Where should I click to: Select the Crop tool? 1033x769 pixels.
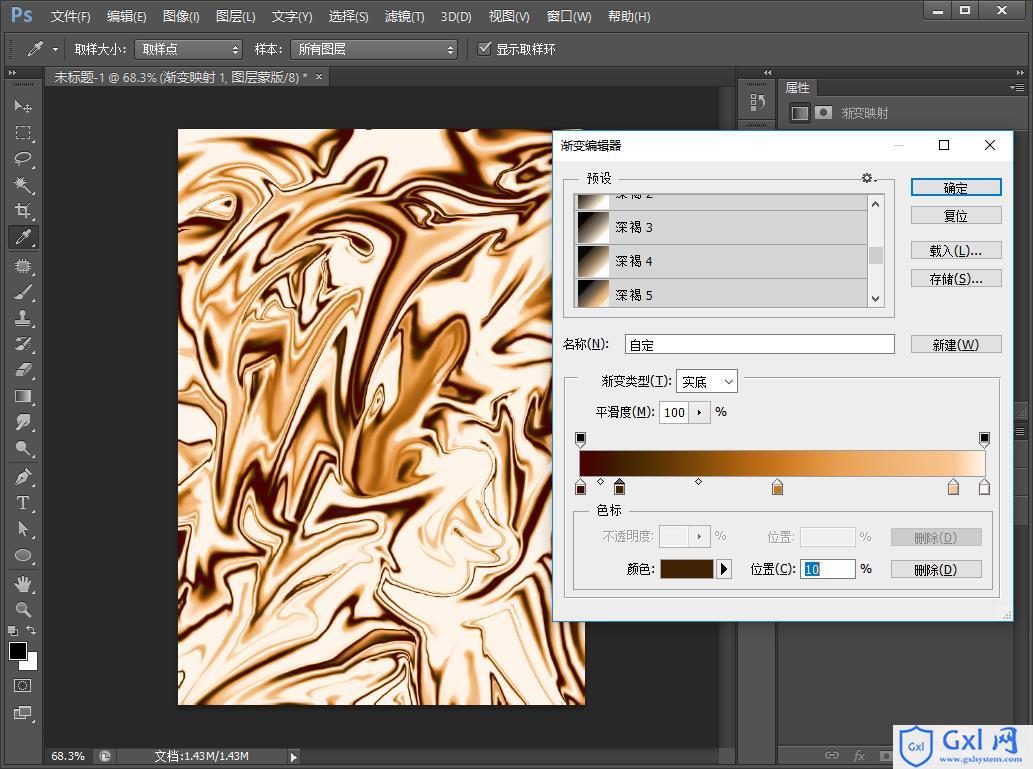[x=22, y=211]
